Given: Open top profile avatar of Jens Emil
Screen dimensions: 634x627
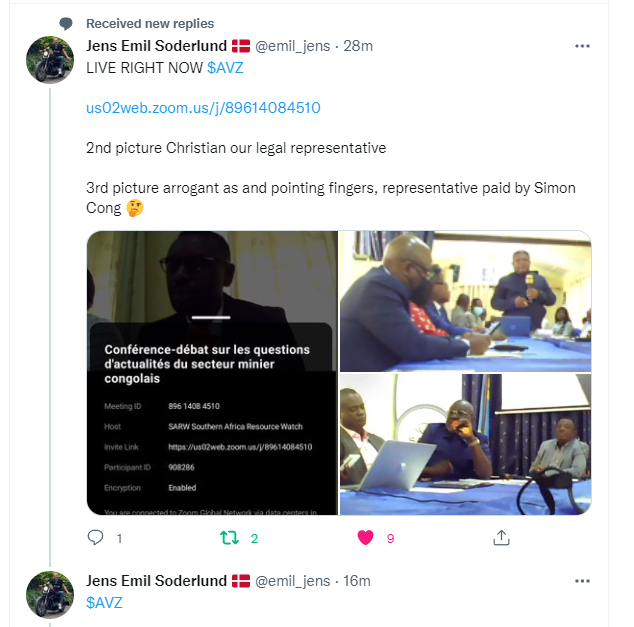Looking at the screenshot, I should (50, 60).
